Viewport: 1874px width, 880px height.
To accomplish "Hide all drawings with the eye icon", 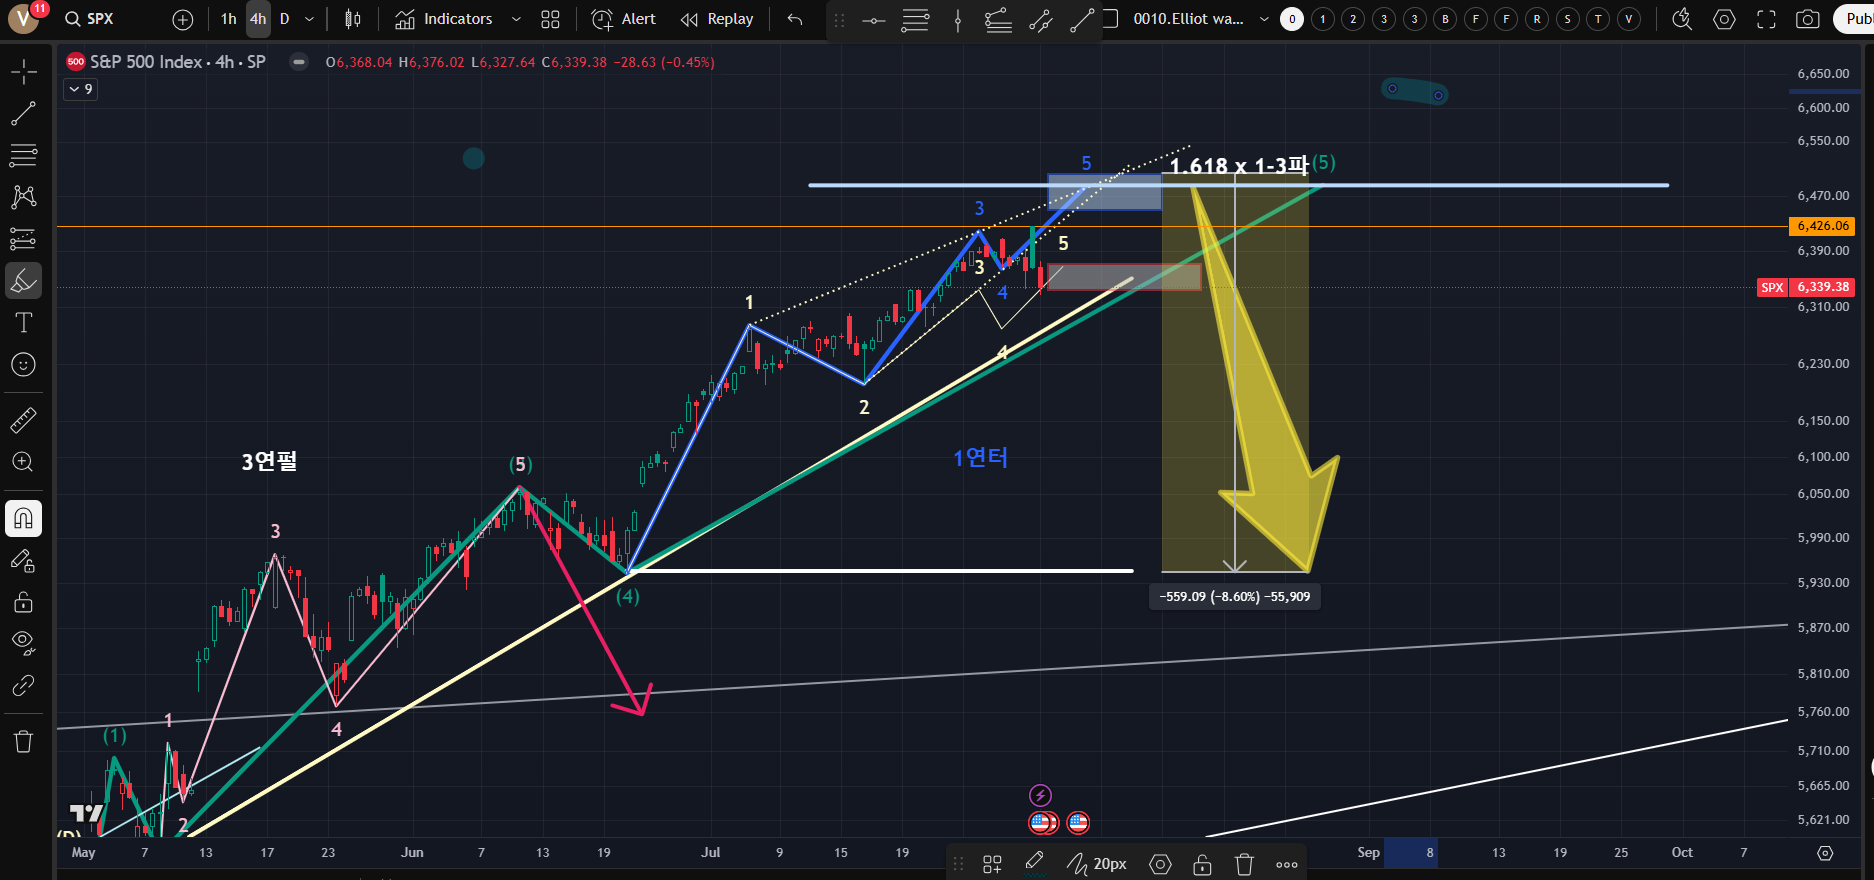I will click(x=23, y=642).
